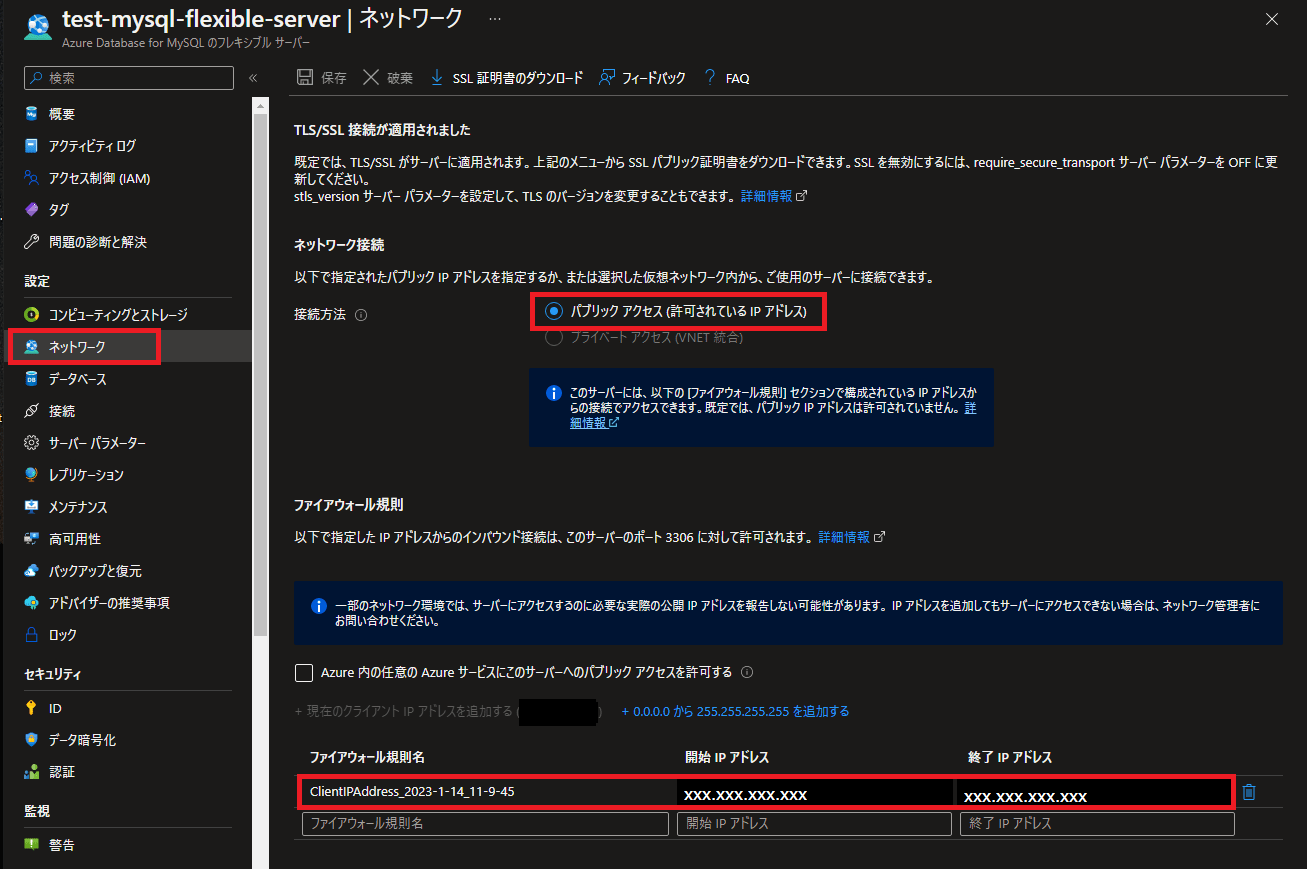Click サーバー パラメーター gear icon
This screenshot has height=869, width=1307.
click(x=31, y=443)
